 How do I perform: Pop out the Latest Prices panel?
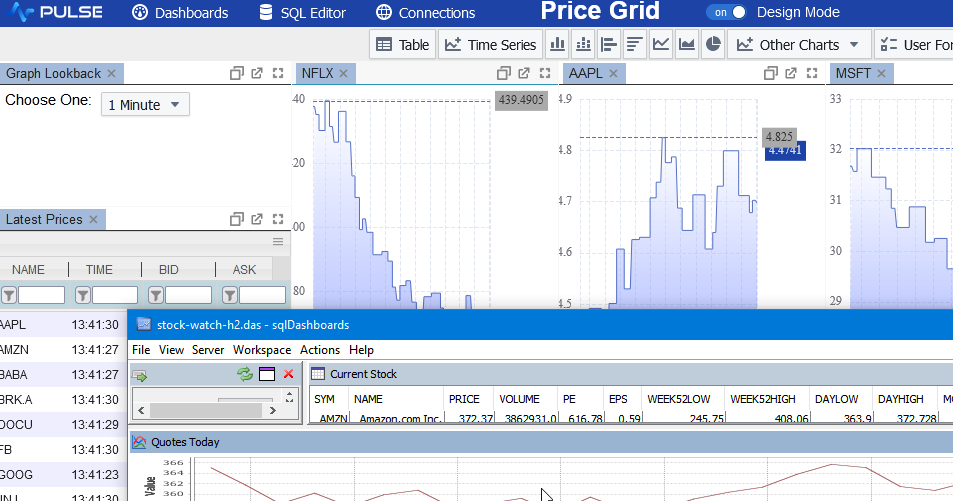pyautogui.click(x=257, y=219)
